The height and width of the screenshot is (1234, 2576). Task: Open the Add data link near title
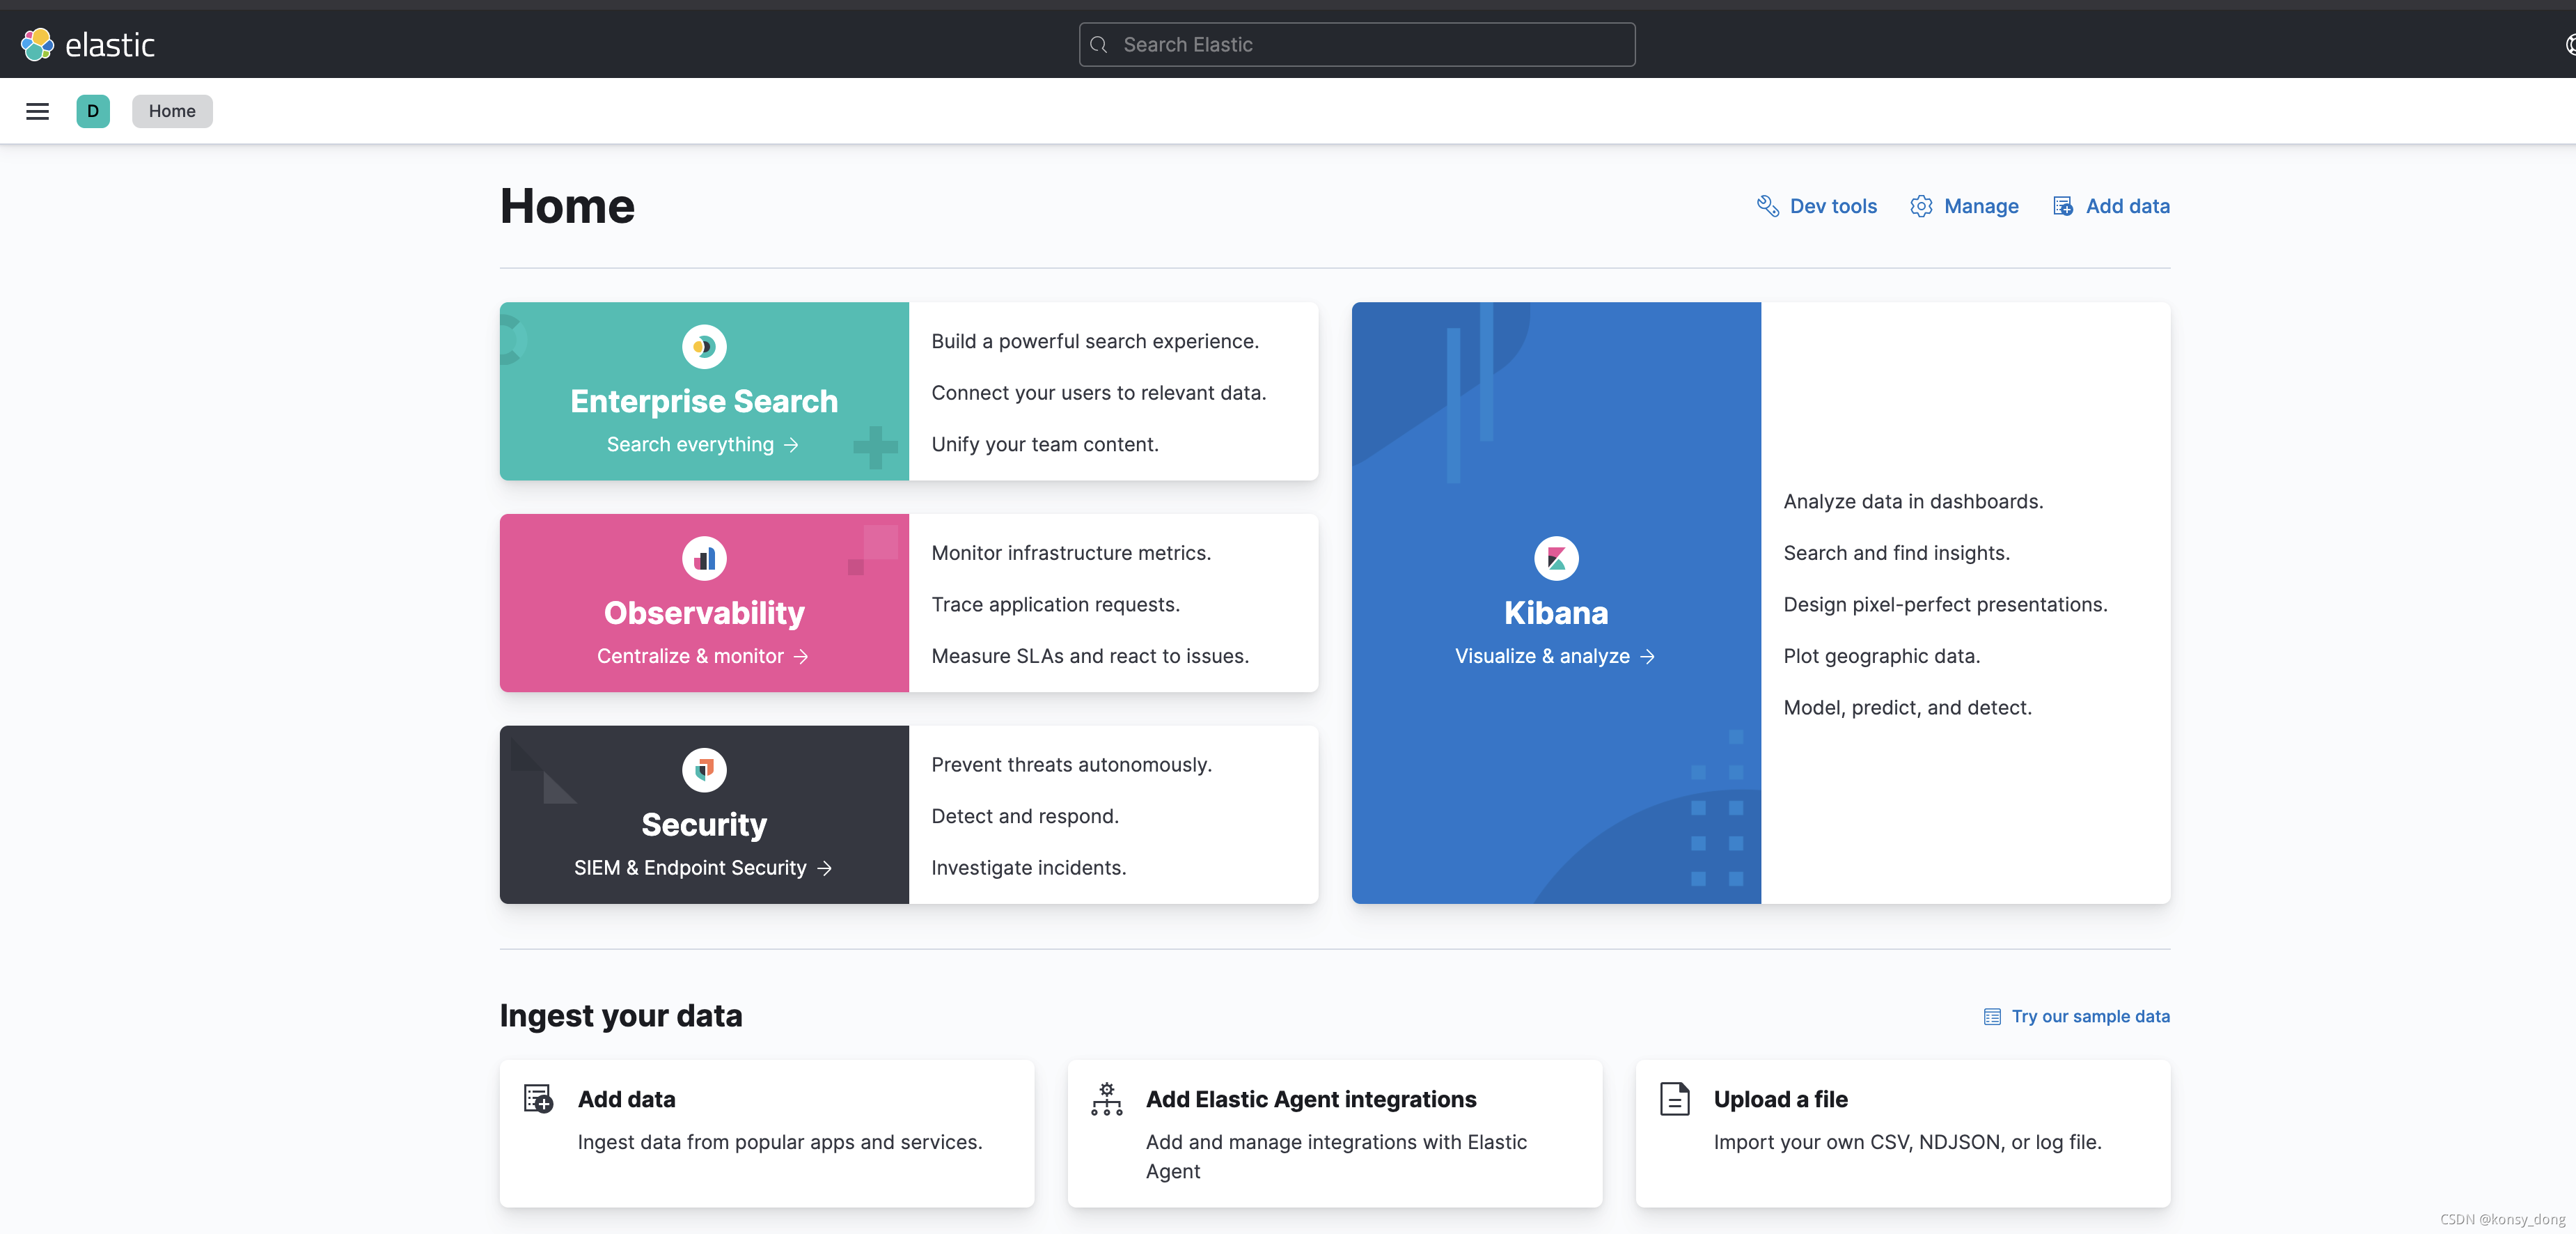pyautogui.click(x=2127, y=206)
